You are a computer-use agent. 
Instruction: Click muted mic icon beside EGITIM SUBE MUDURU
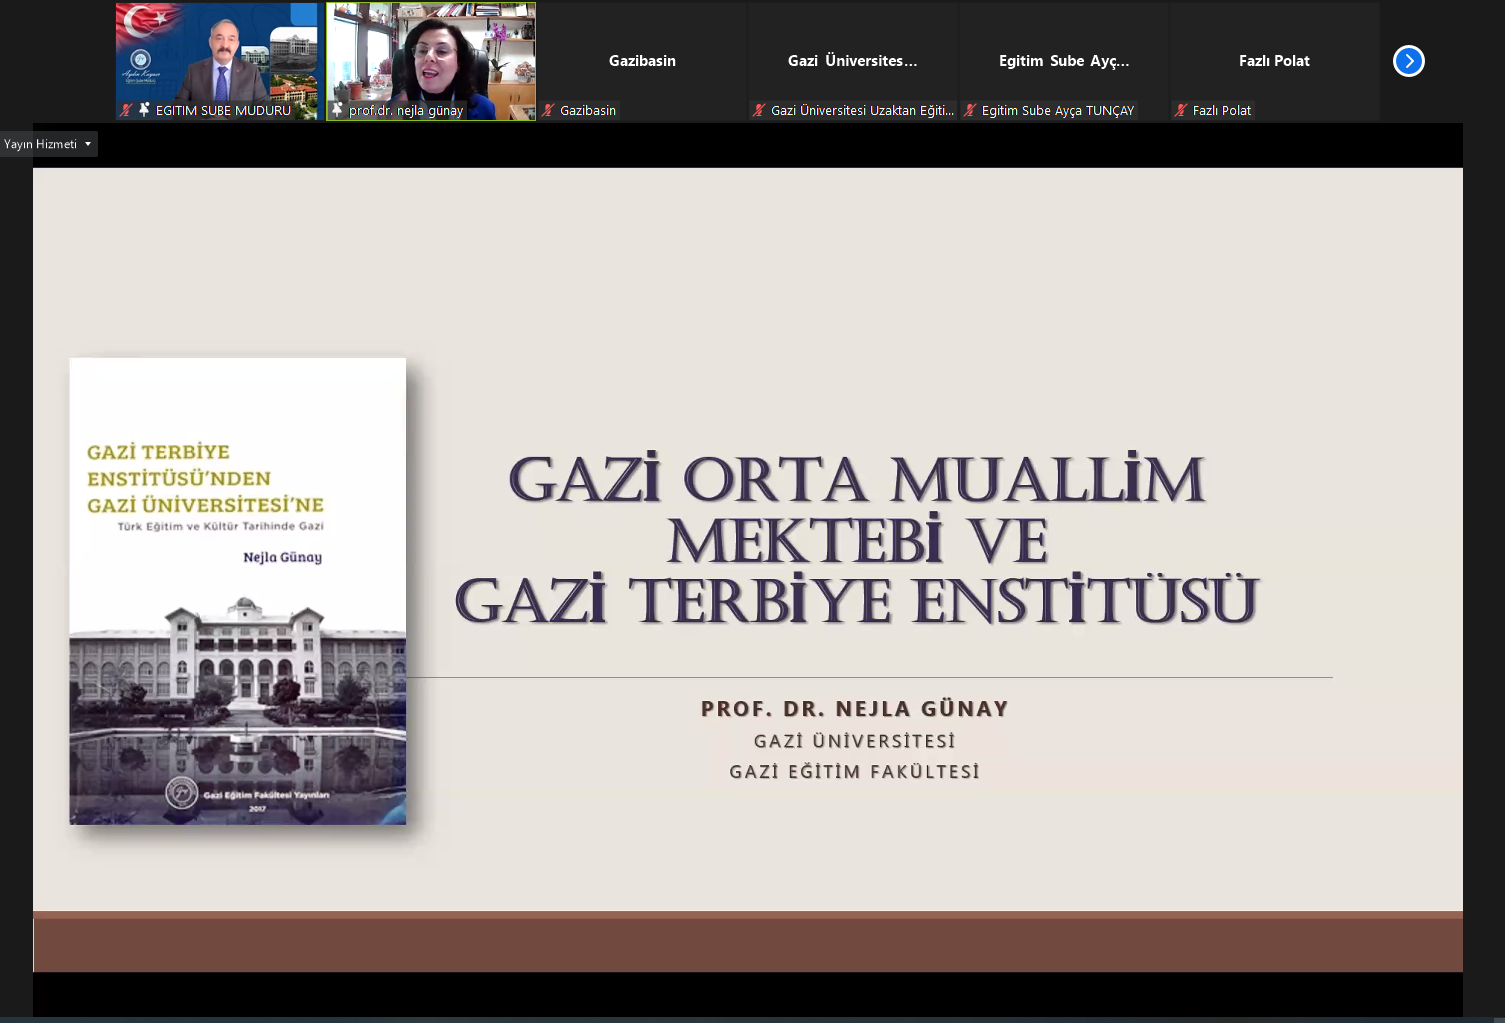[126, 110]
